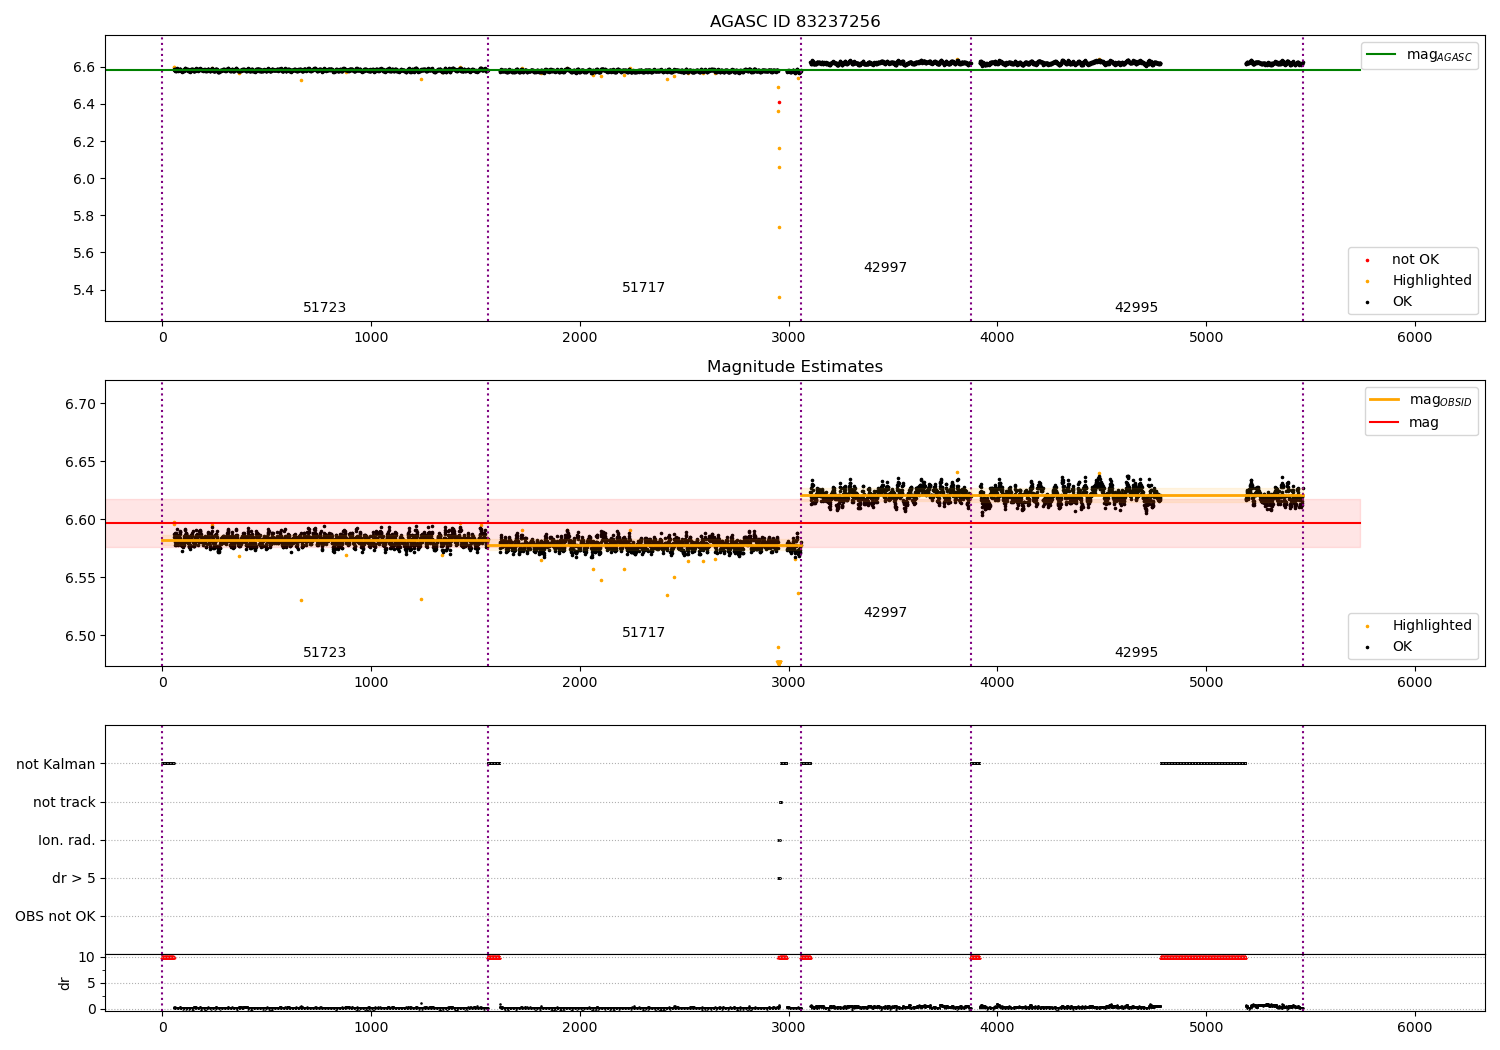Click obsid label 42995 in top plot
This screenshot has width=1500, height=1050.
pos(1136,308)
